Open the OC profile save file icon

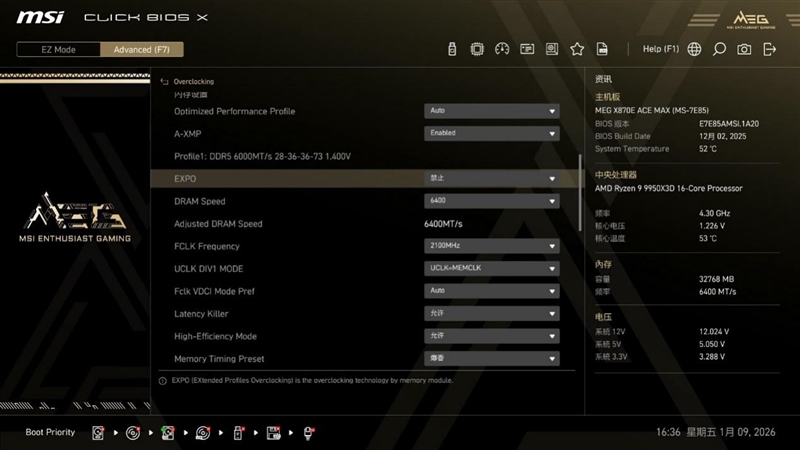point(602,49)
